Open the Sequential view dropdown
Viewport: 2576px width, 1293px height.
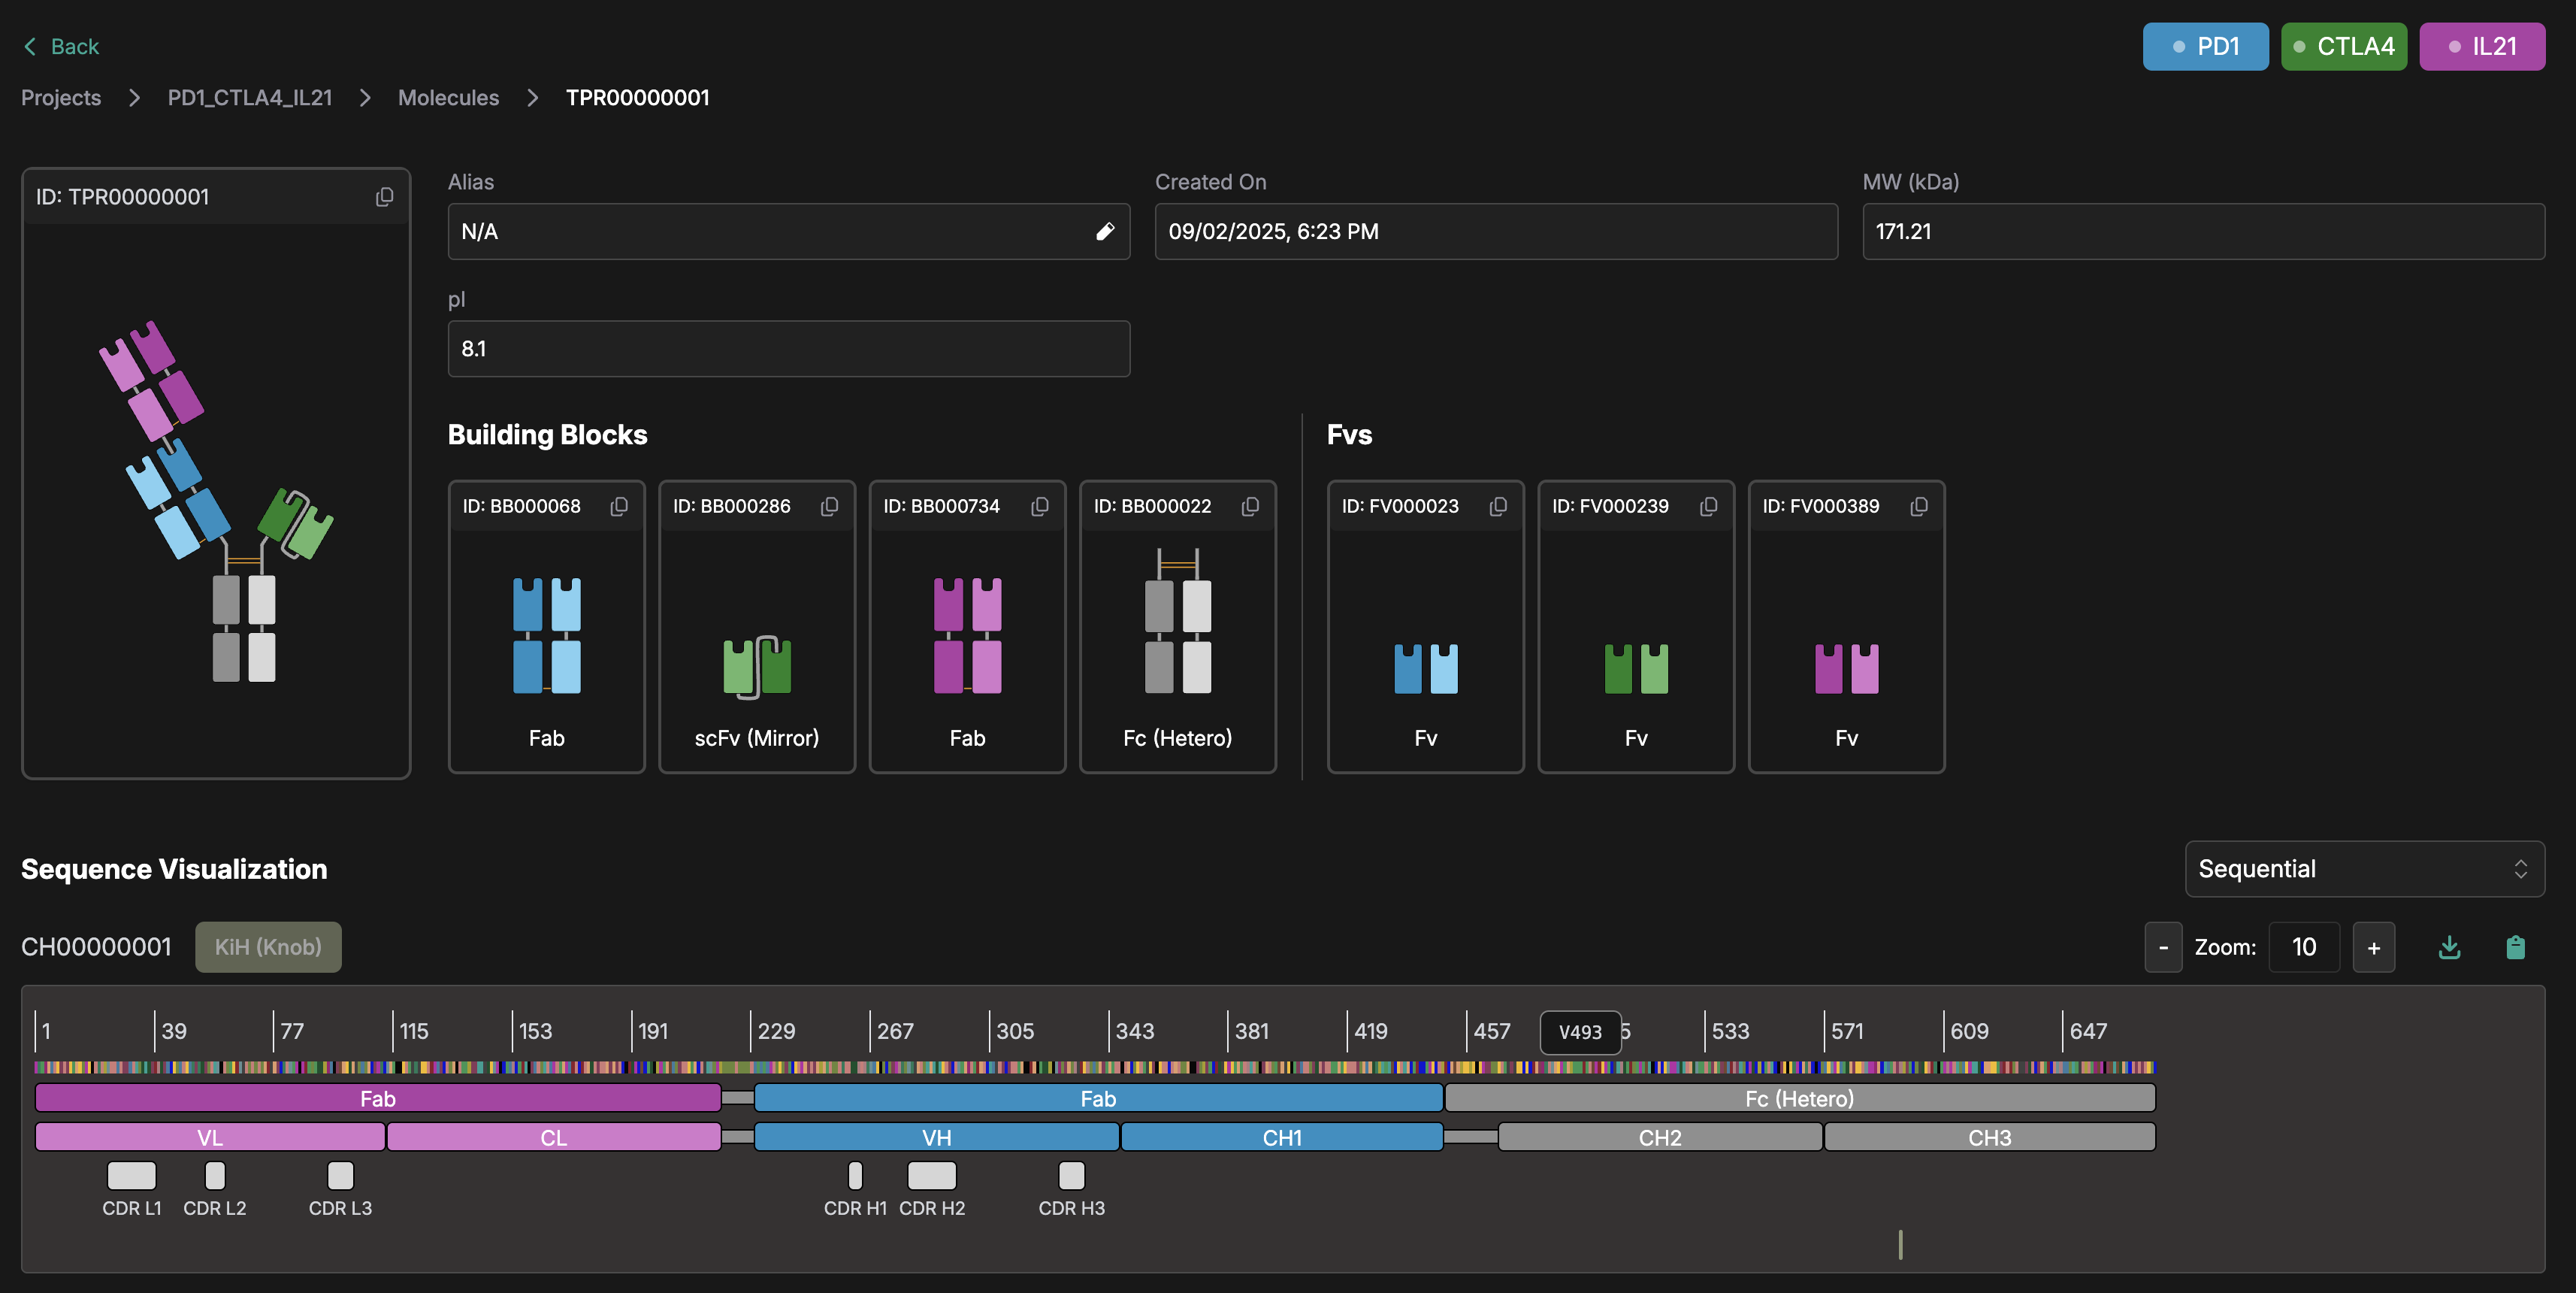click(x=2364, y=868)
